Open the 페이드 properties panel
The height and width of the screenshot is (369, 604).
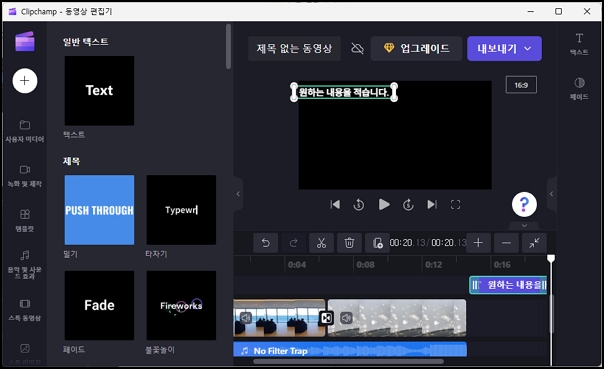579,89
